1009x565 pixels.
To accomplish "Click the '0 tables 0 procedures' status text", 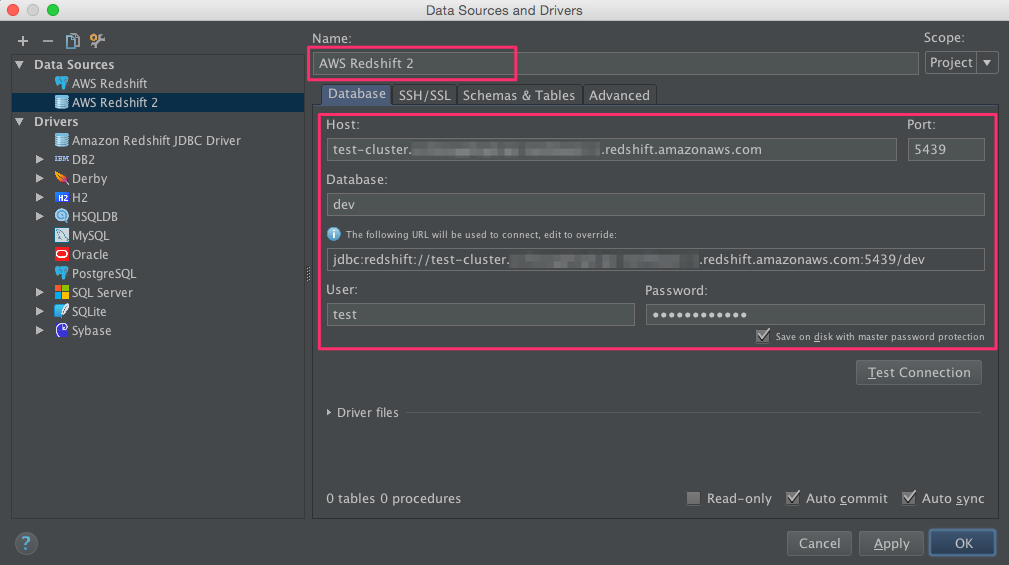I will (x=393, y=498).
